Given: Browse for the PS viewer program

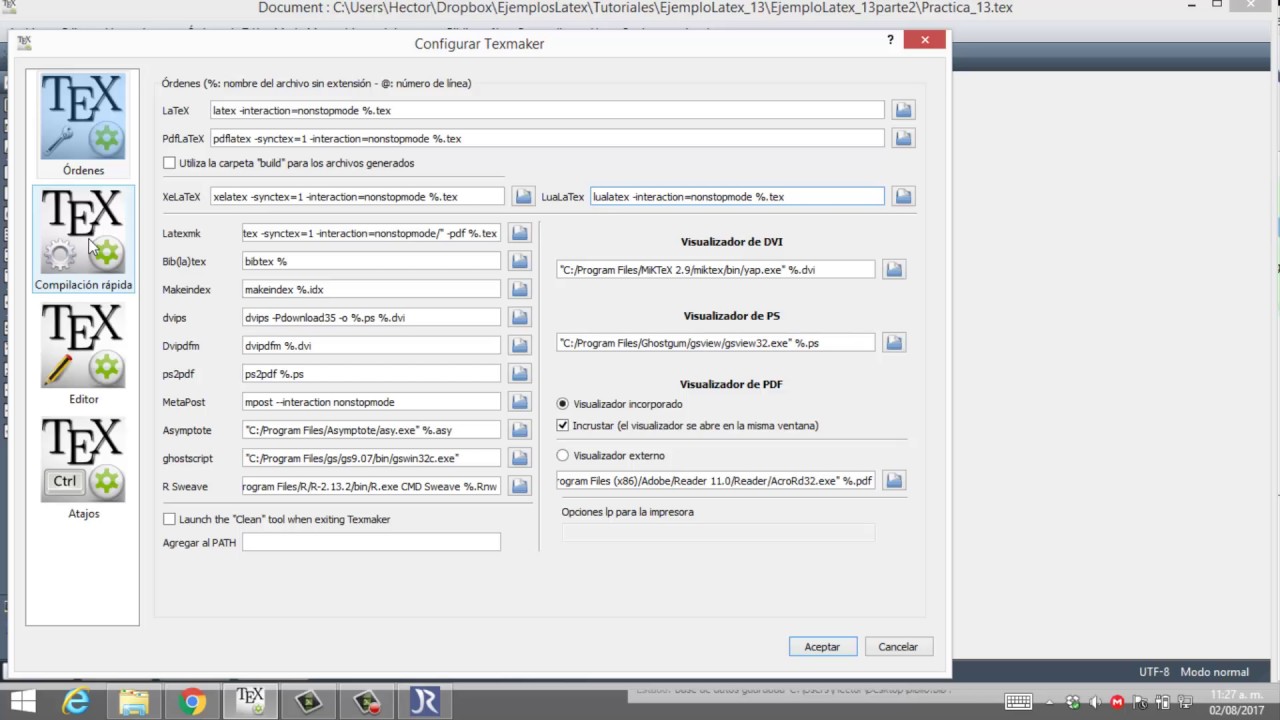Looking at the screenshot, I should (894, 342).
